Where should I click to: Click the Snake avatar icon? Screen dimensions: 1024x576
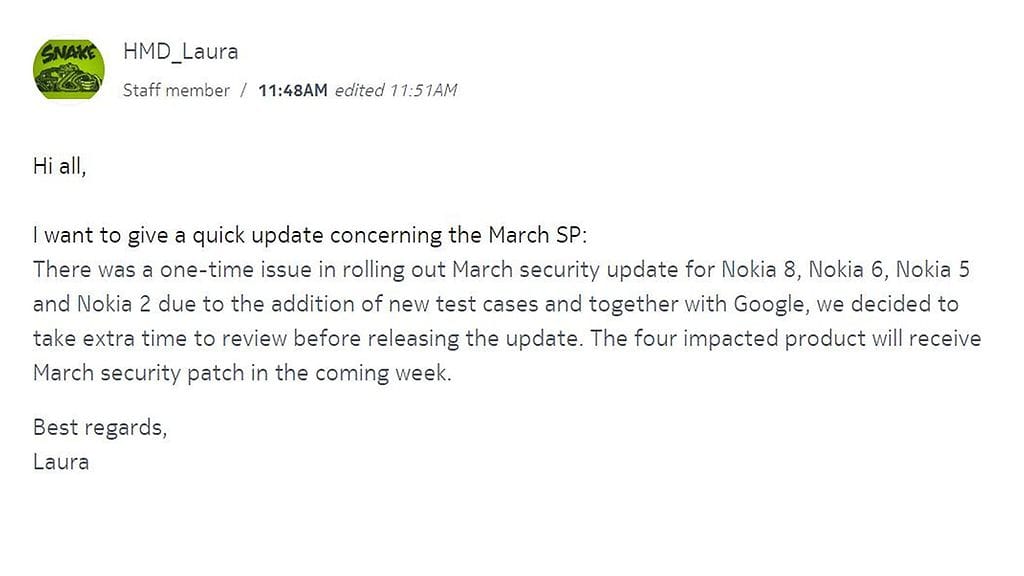coord(69,69)
